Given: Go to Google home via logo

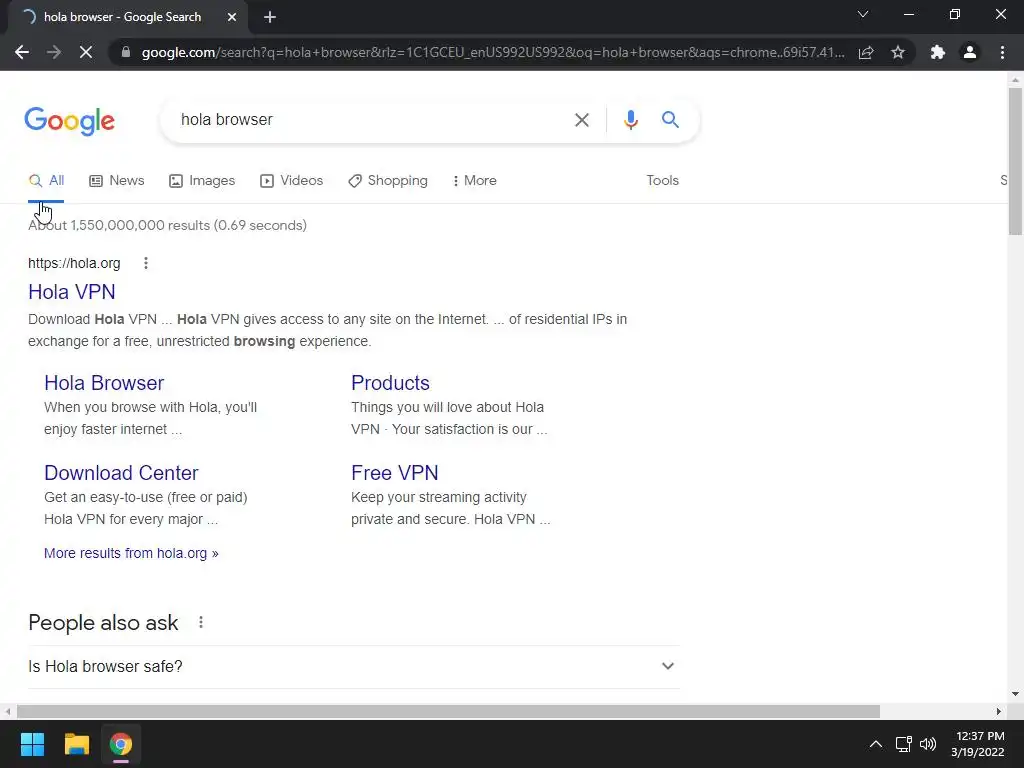Looking at the screenshot, I should [x=69, y=121].
